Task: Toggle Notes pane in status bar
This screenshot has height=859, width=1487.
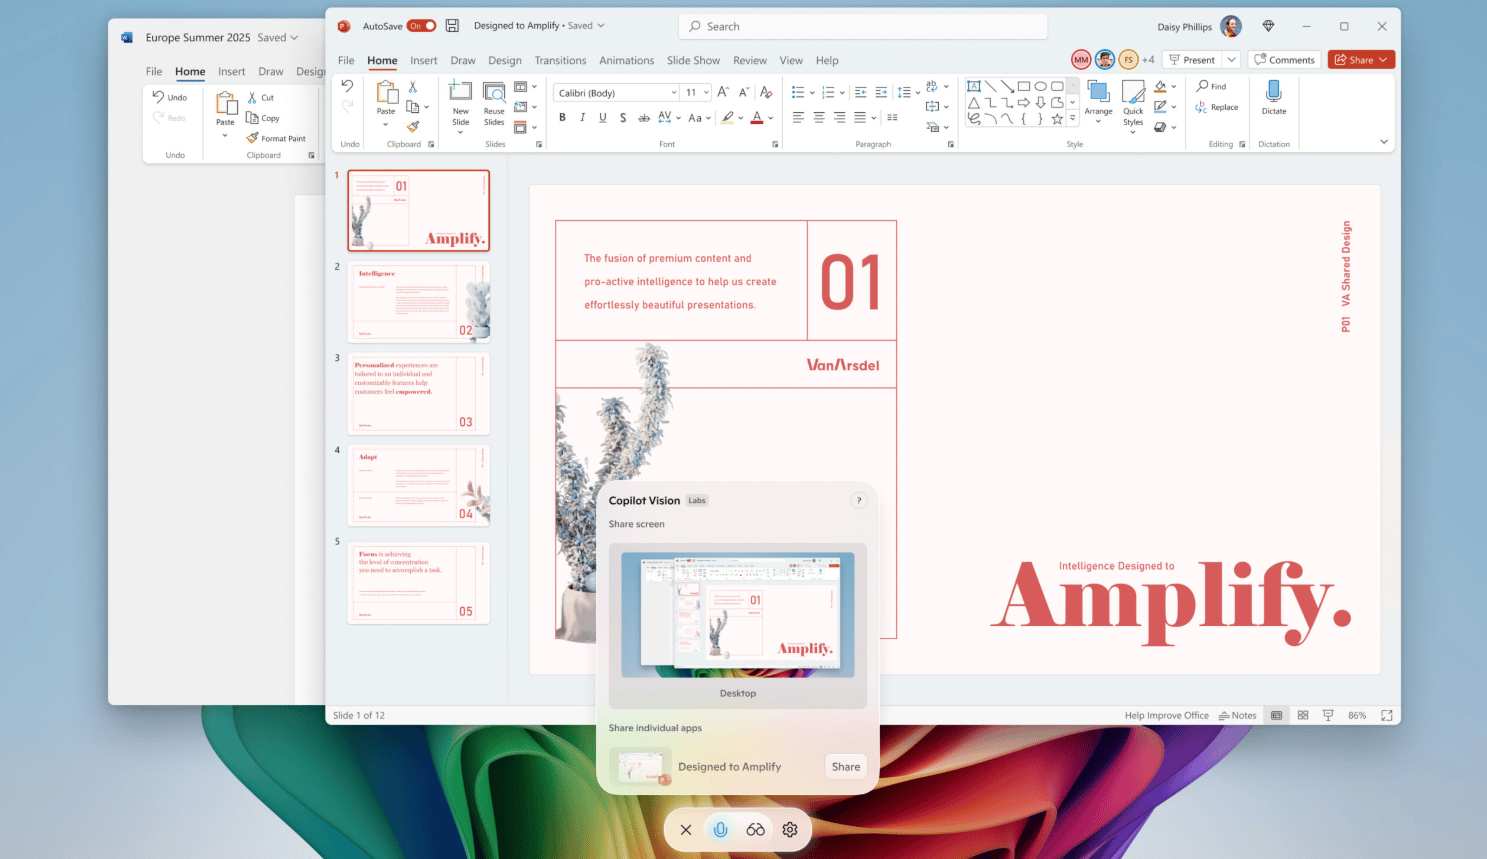Action: coord(1237,715)
